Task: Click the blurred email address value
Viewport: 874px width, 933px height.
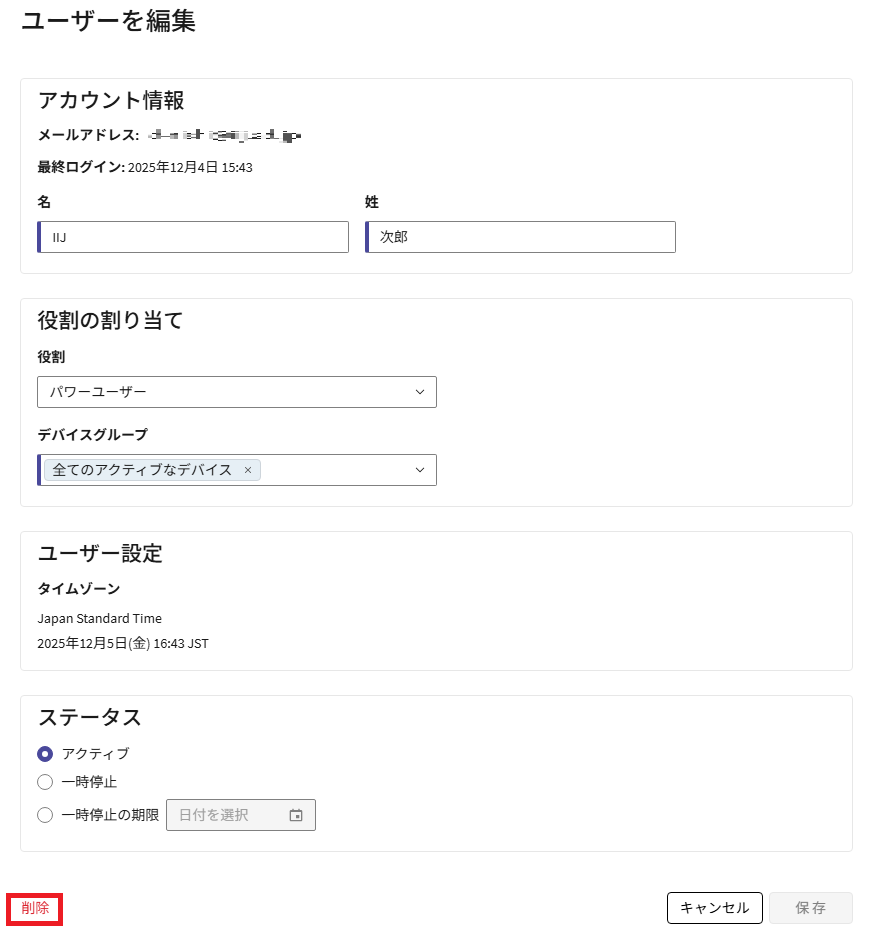Action: point(224,134)
